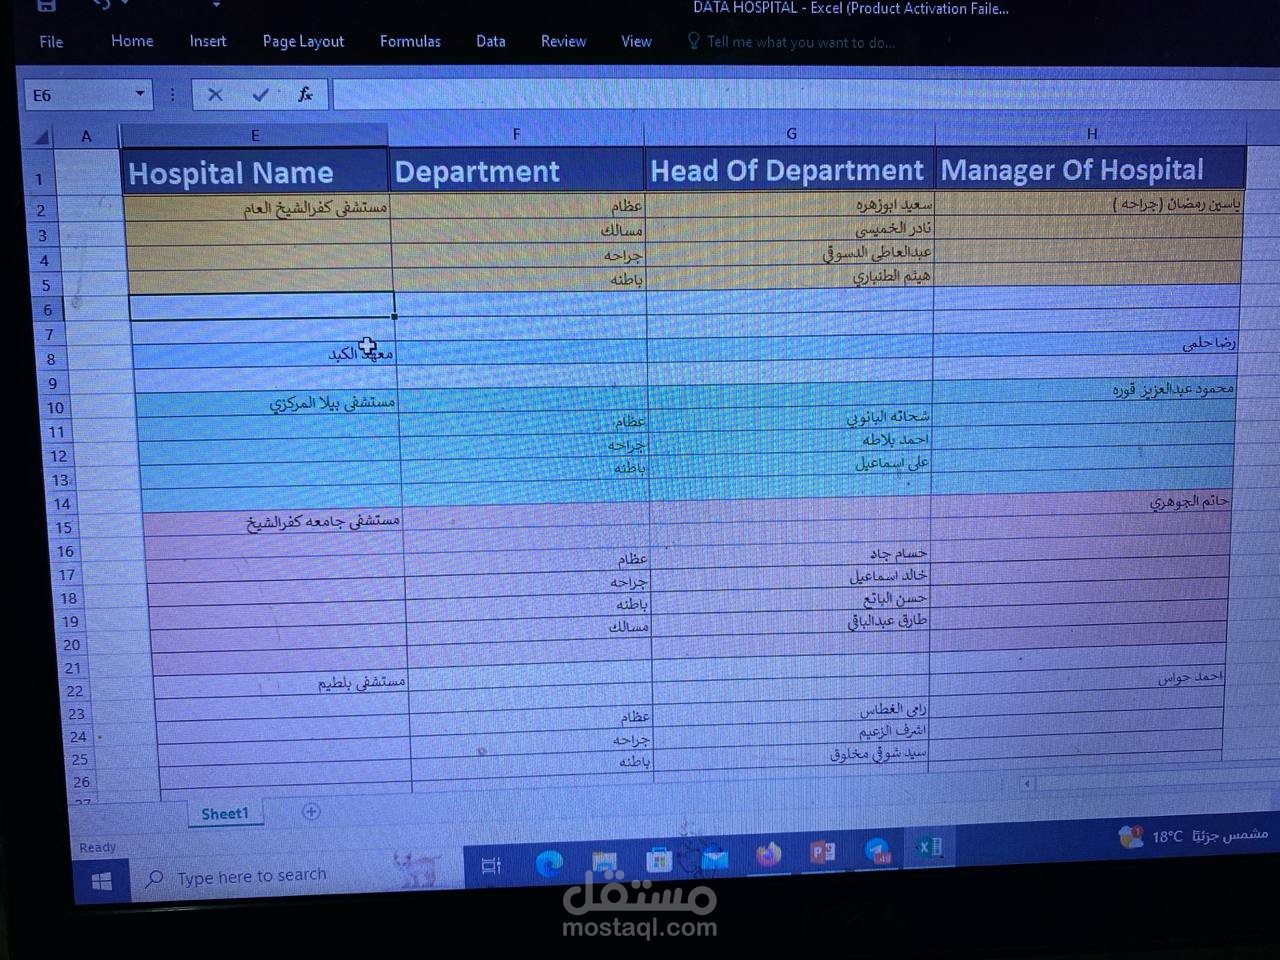Open the Review ribbon tab
Screen dimensions: 1280x960
[x=563, y=41]
